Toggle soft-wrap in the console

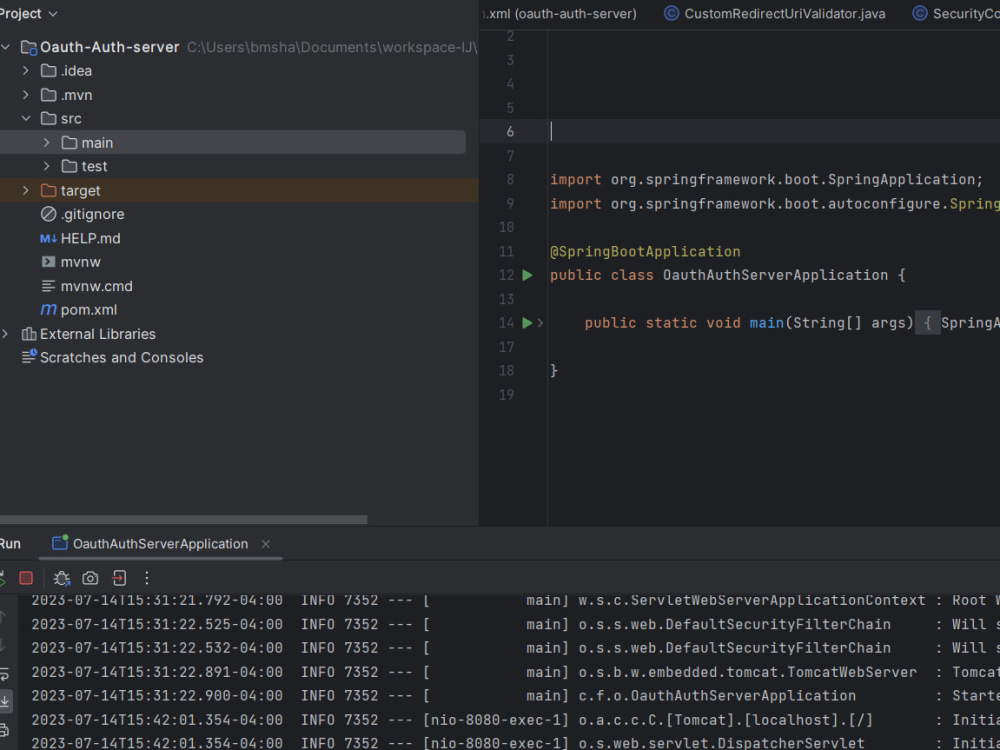pos(4,673)
